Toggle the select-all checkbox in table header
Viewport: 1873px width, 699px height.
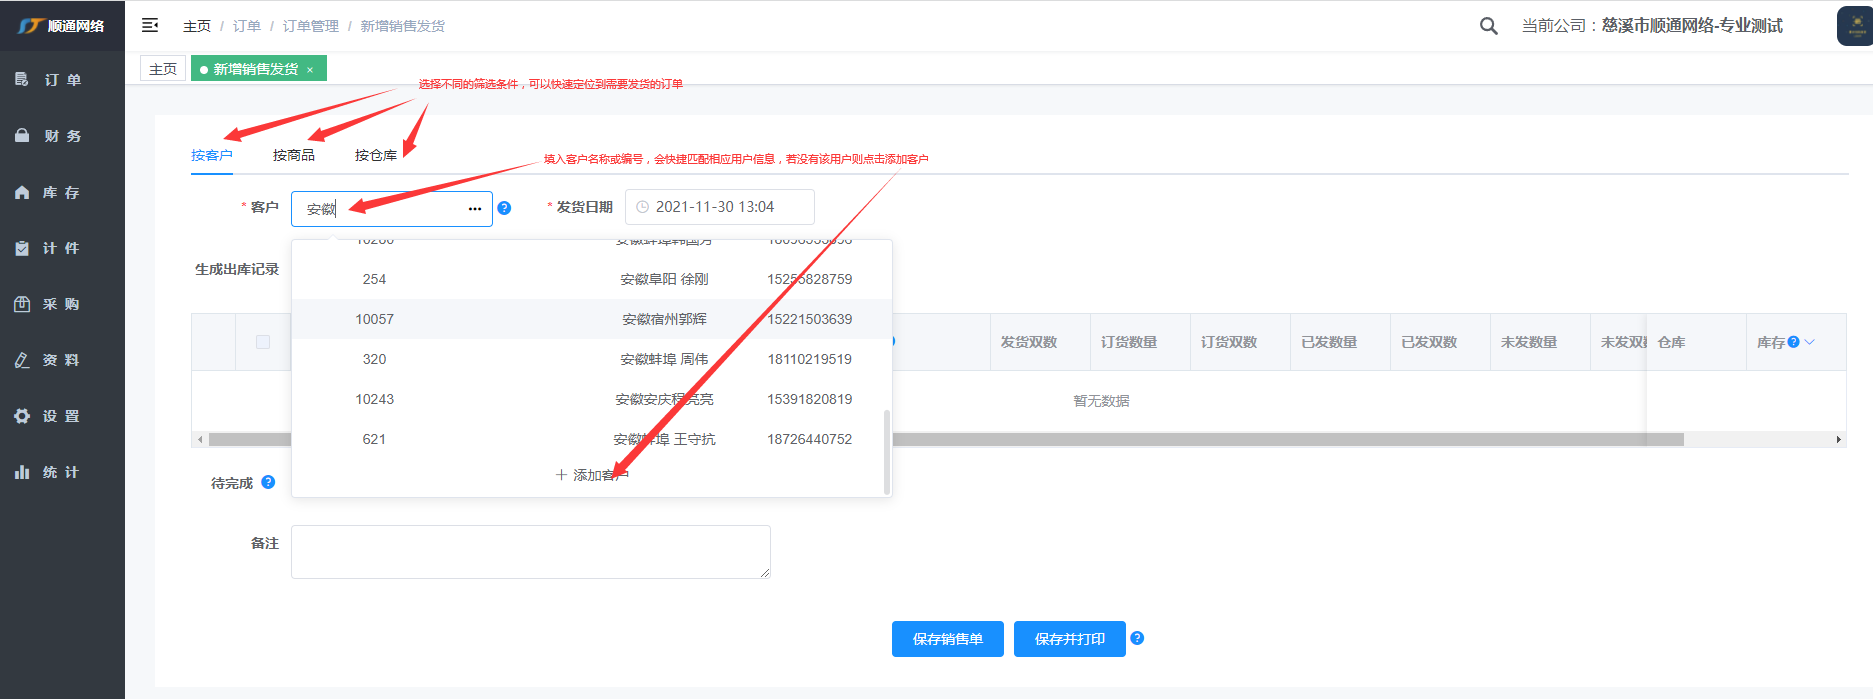(x=263, y=342)
